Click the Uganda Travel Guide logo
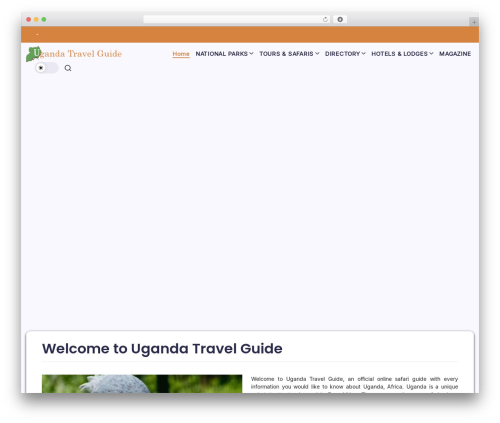This screenshot has width=500, height=423. [74, 54]
